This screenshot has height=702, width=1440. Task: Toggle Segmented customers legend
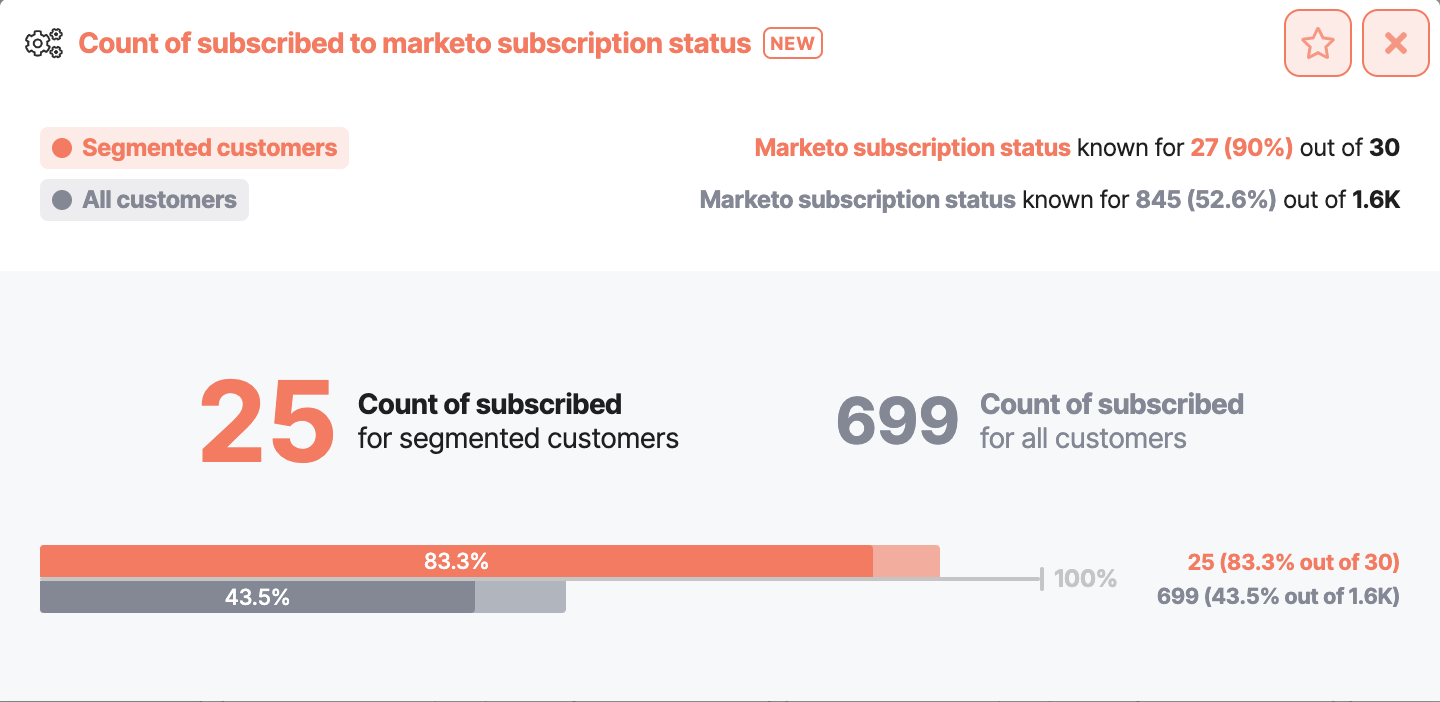point(194,148)
